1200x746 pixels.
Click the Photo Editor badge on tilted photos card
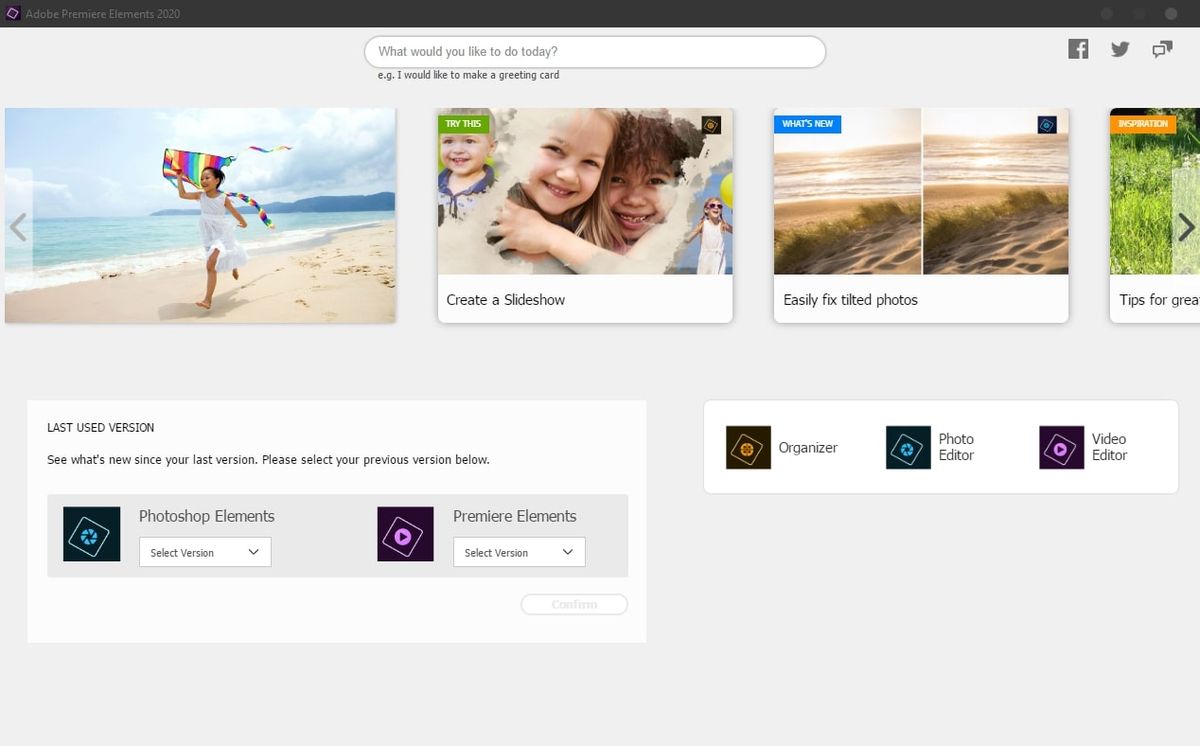[x=1047, y=125]
